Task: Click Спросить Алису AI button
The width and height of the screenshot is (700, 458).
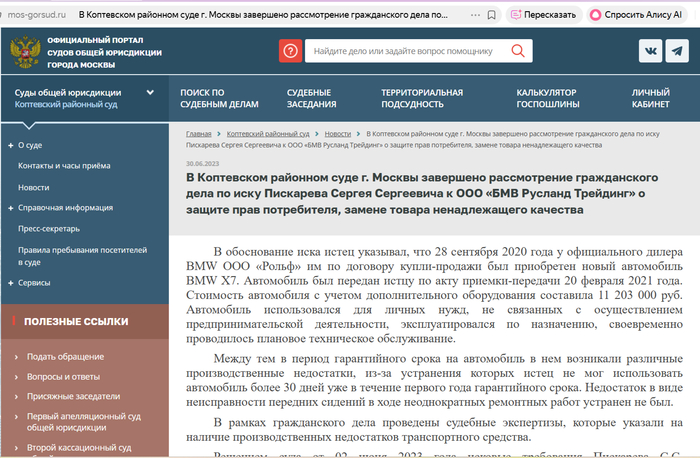Action: (637, 15)
